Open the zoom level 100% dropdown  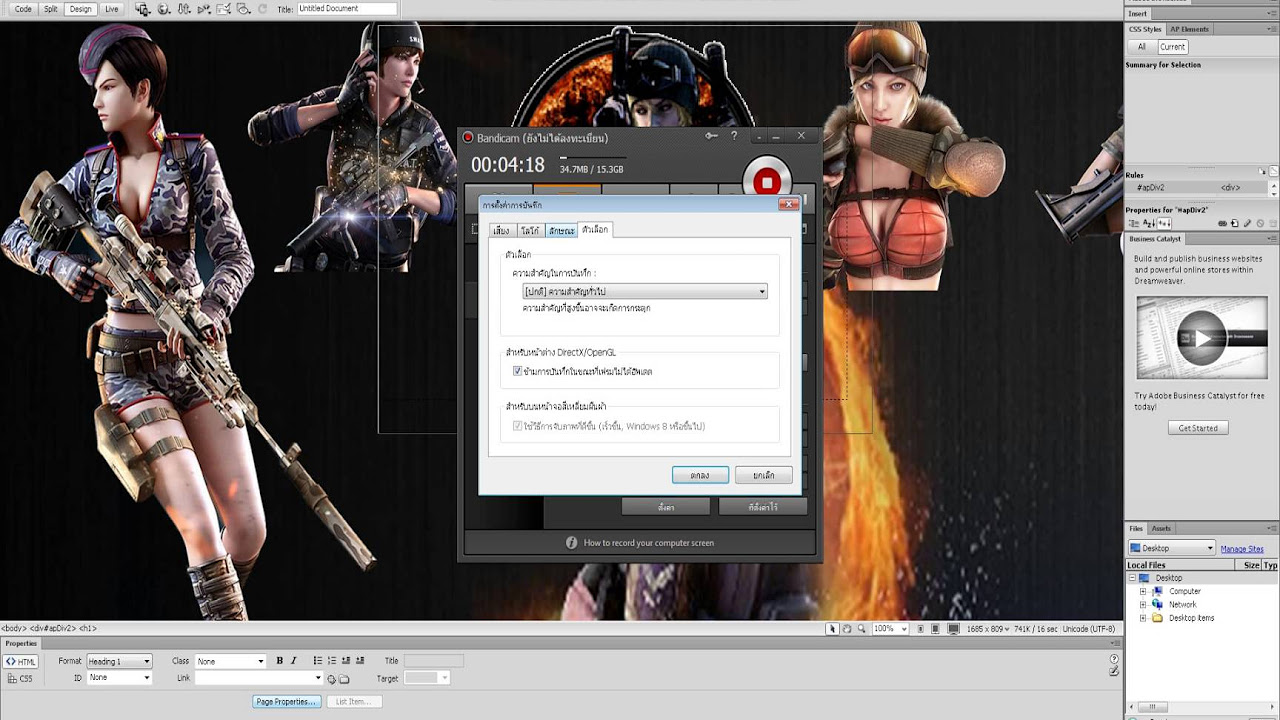click(x=889, y=629)
